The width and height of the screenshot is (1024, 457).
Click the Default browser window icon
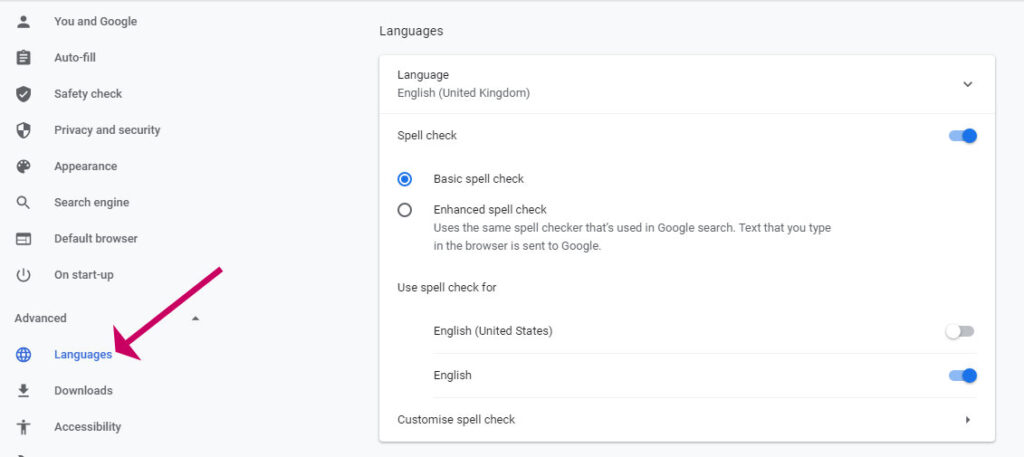(x=24, y=239)
